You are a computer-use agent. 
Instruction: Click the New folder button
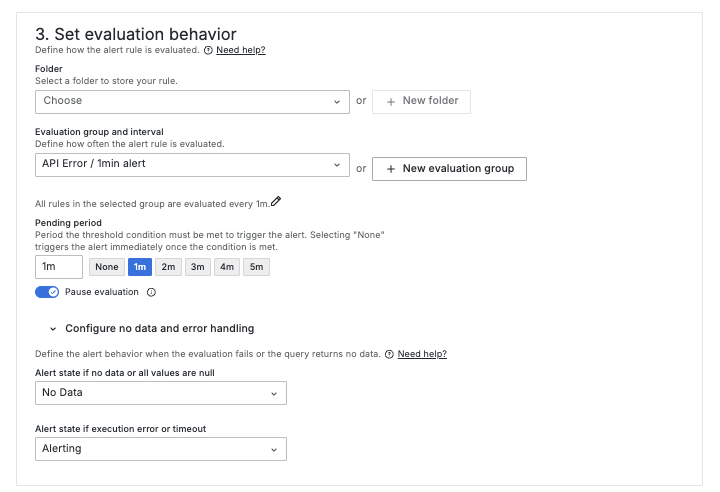(x=421, y=101)
